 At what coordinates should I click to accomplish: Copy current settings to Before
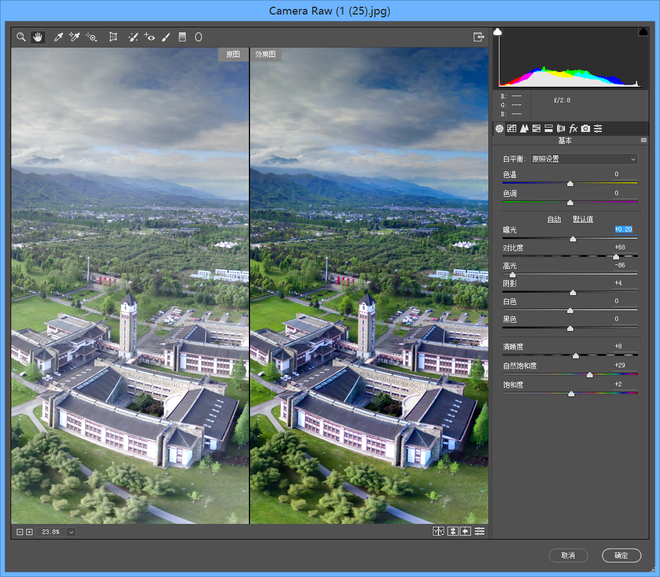click(465, 531)
